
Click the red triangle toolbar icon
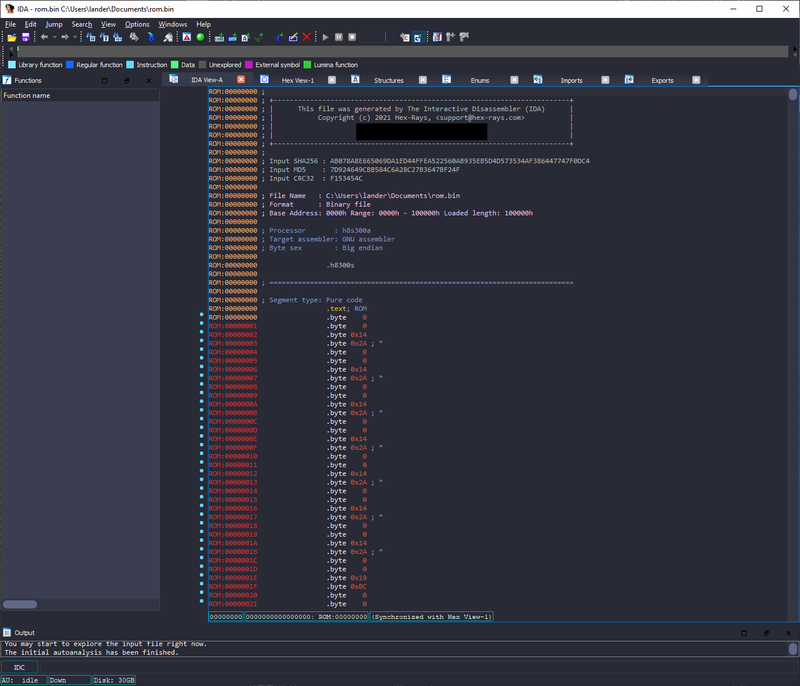(186, 37)
